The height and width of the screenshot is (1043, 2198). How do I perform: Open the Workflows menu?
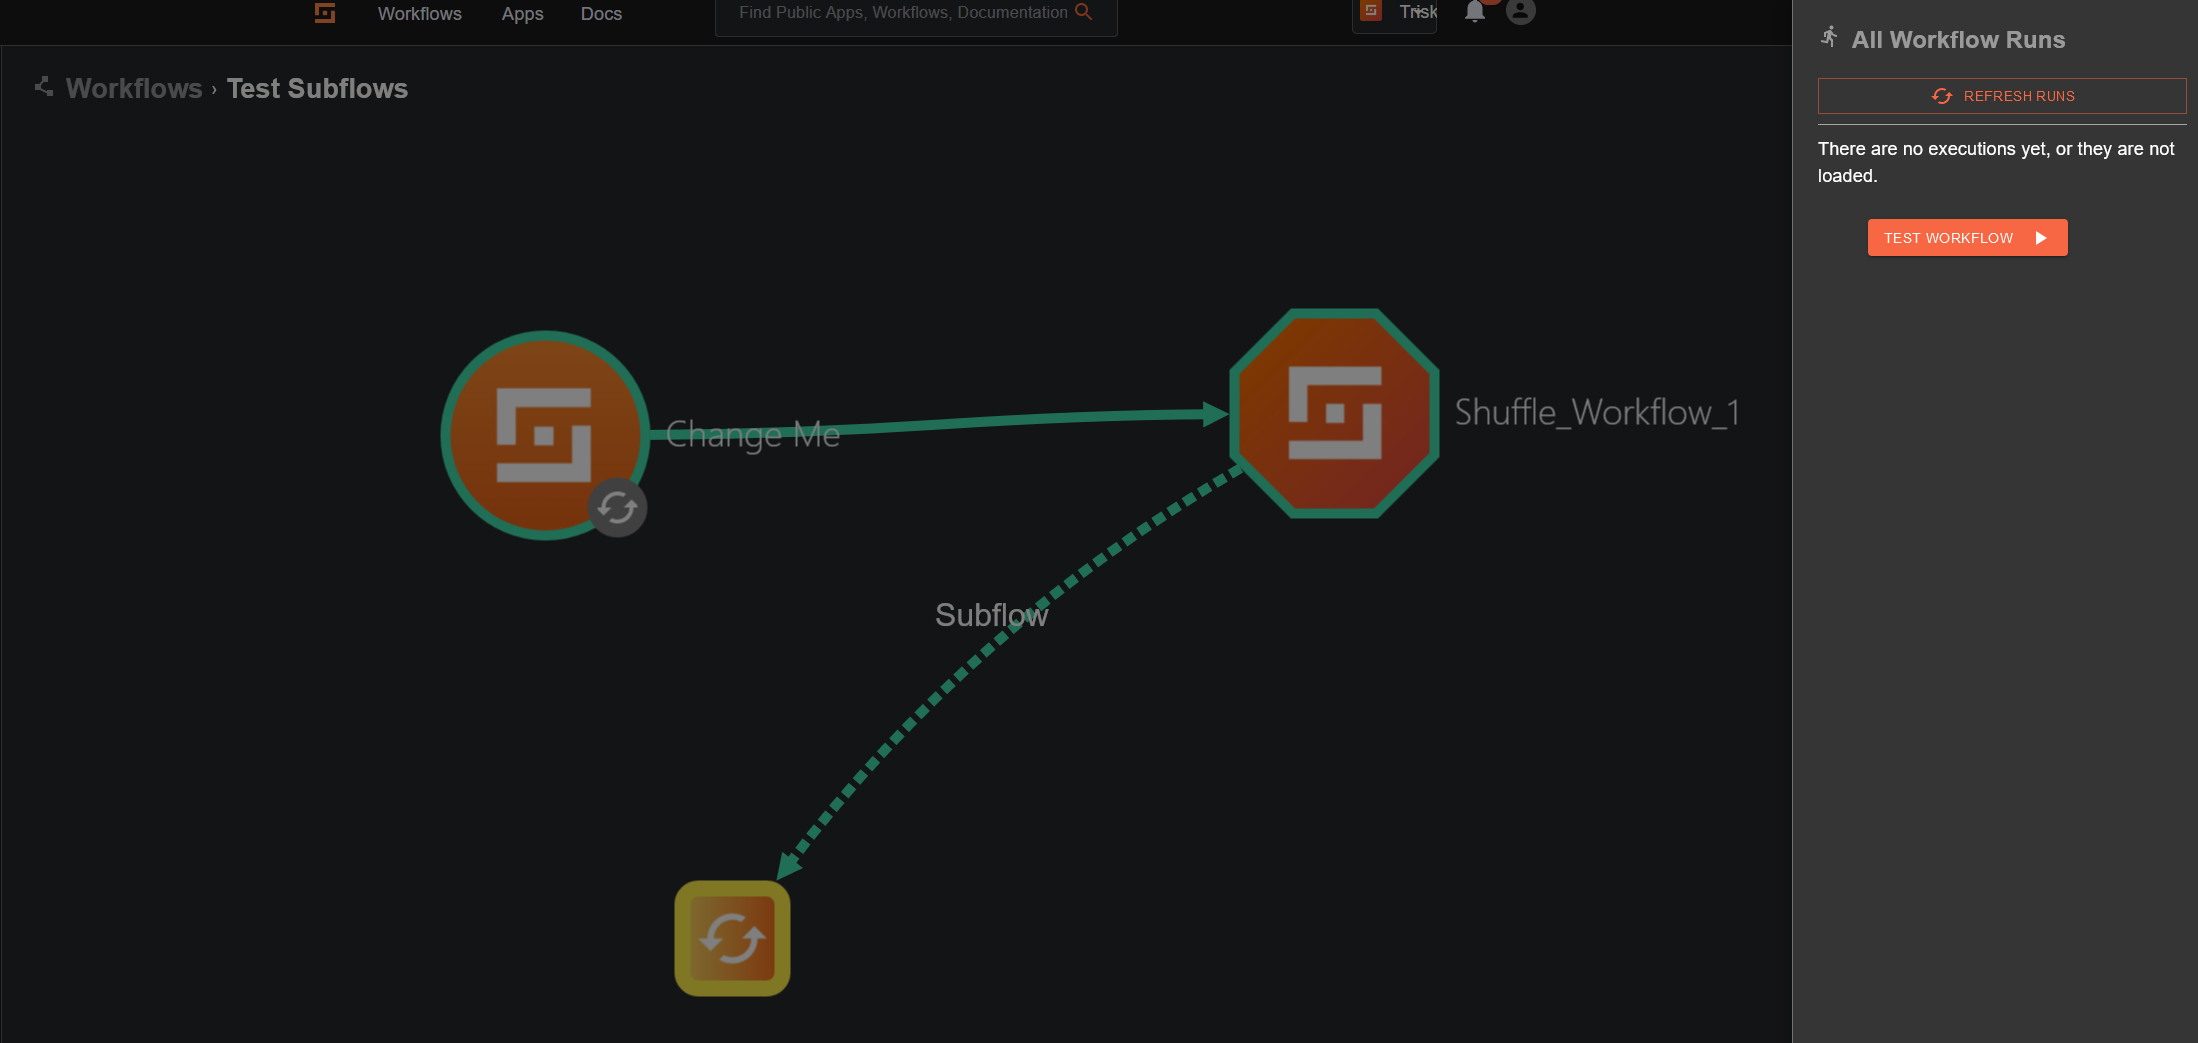tap(419, 13)
